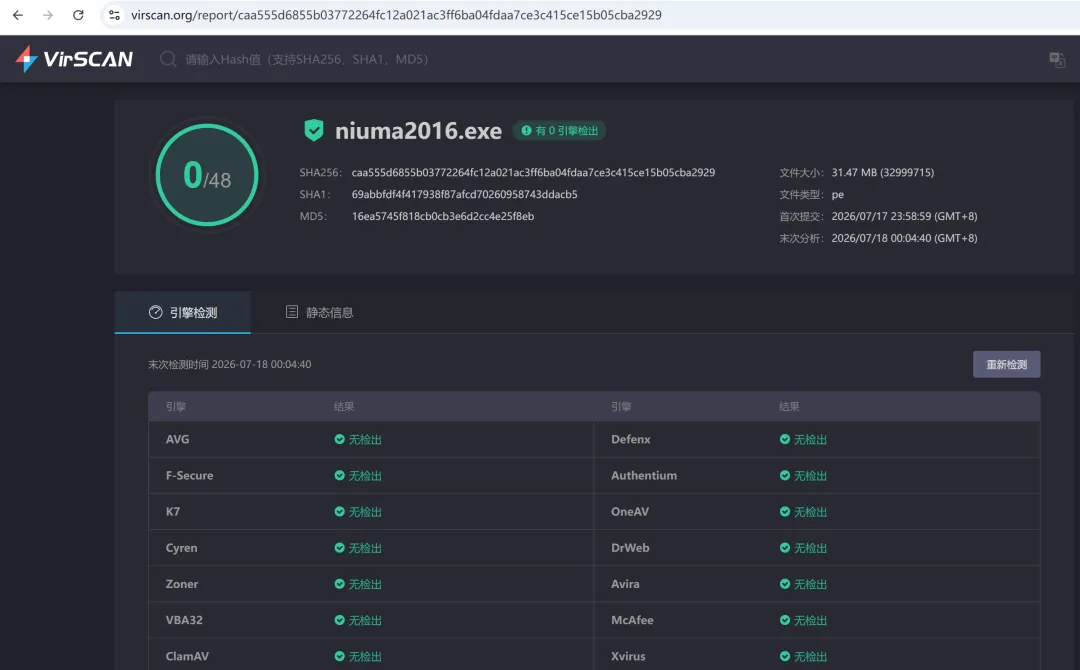Click 无检出 result text for McAfee
The width and height of the screenshot is (1080, 670).
810,620
